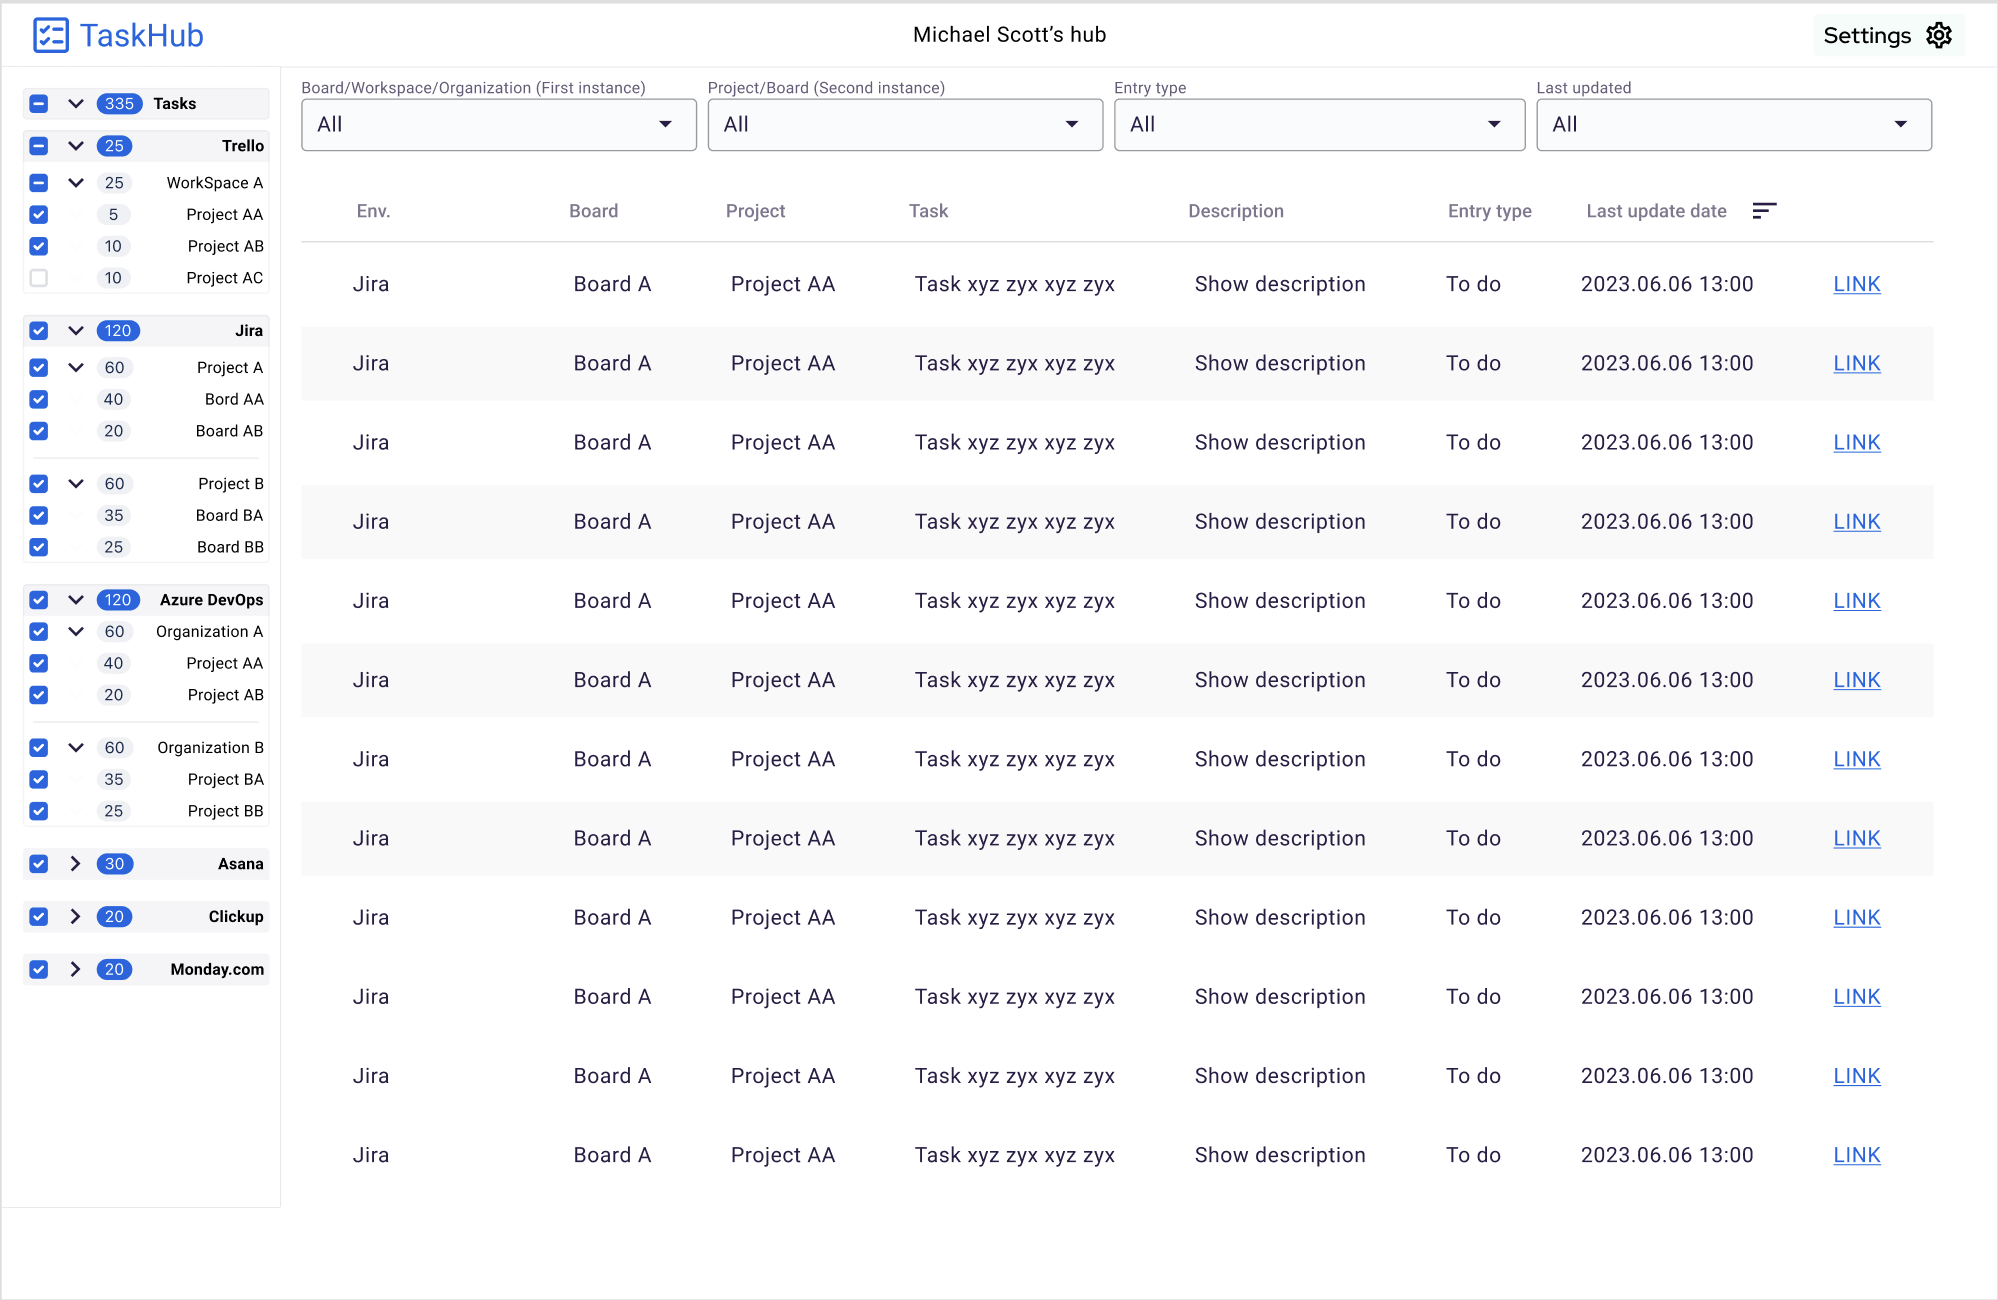The image size is (1998, 1300).
Task: Collapse Jira Project A chevron
Action: pos(76,368)
